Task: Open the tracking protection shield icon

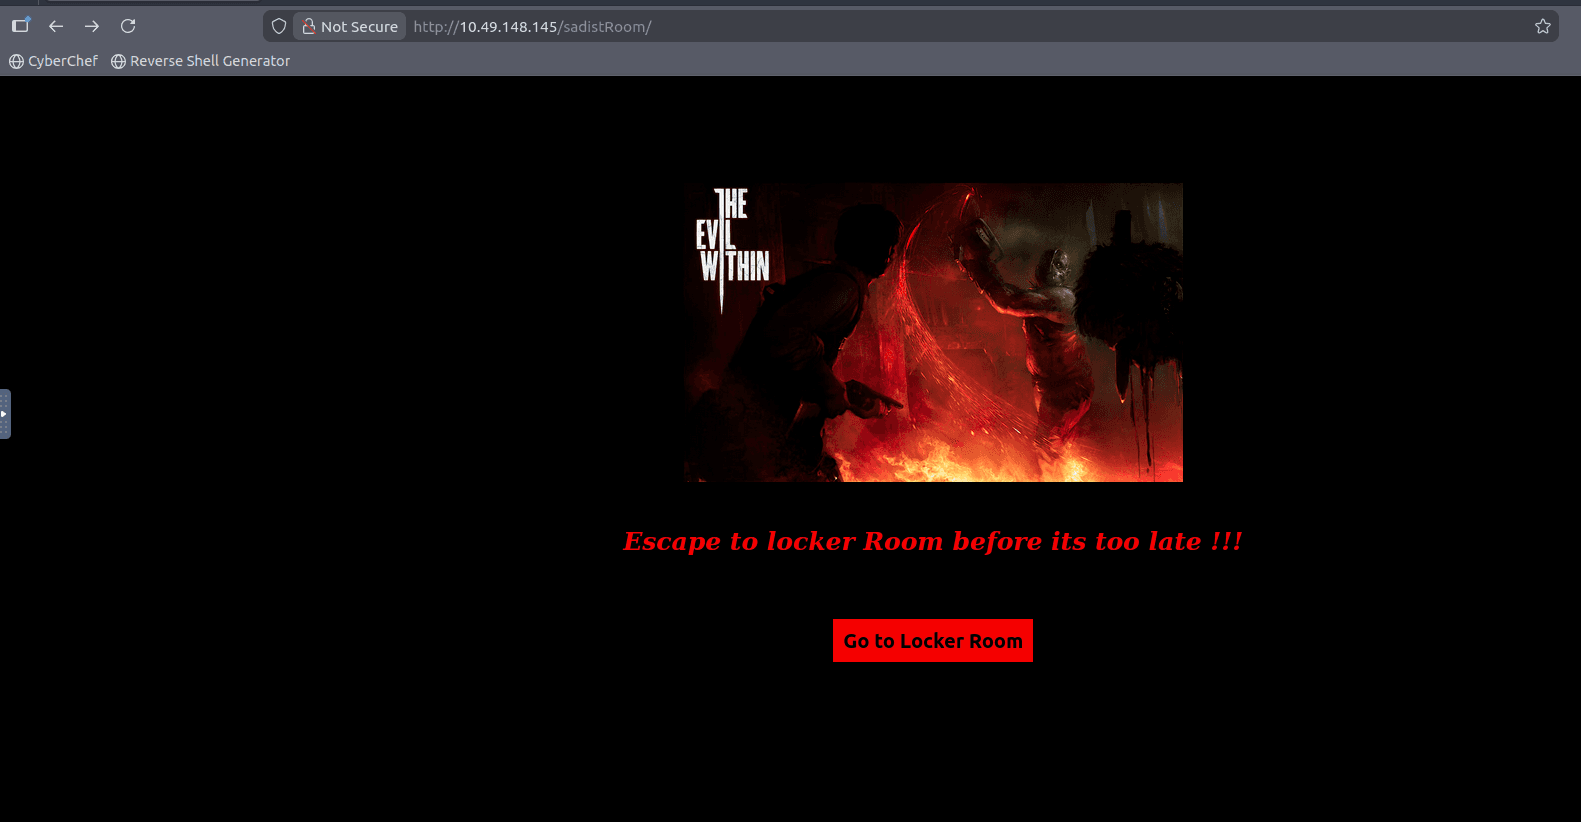Action: tap(279, 27)
